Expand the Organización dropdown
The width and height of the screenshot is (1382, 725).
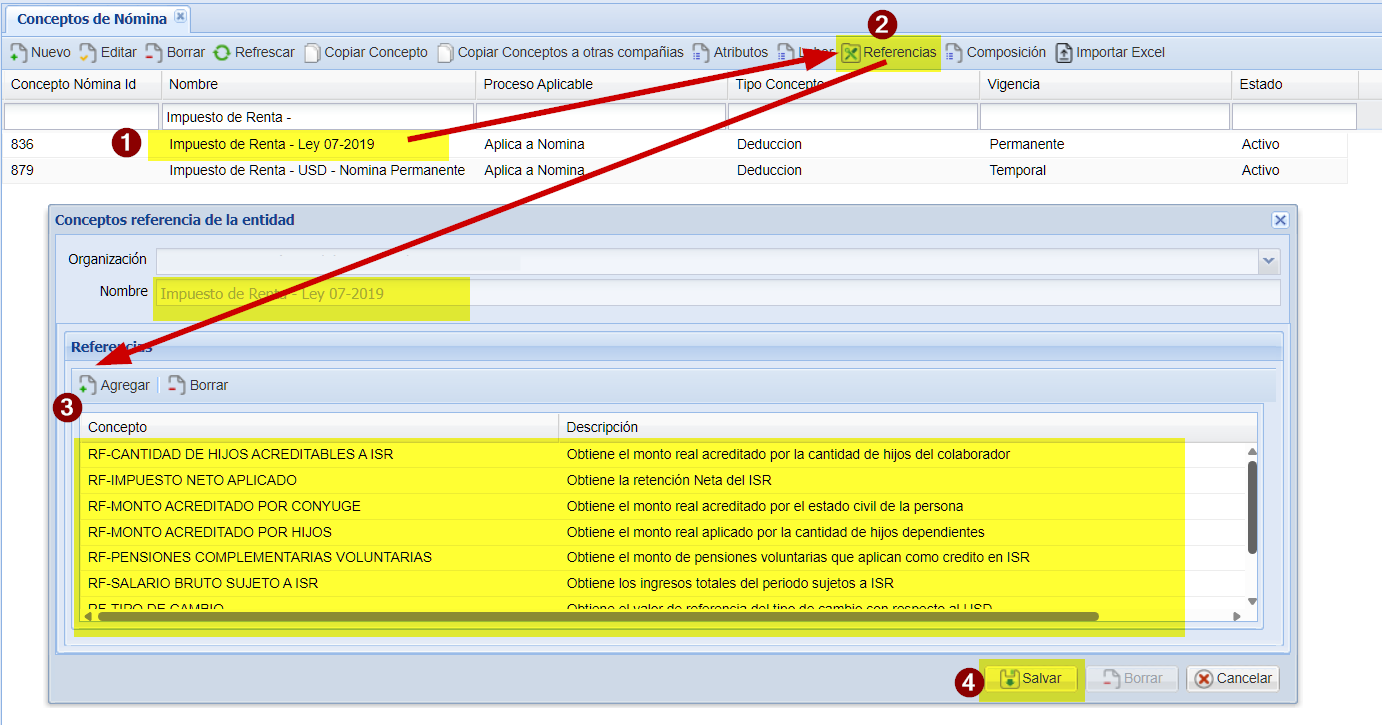coord(1268,261)
